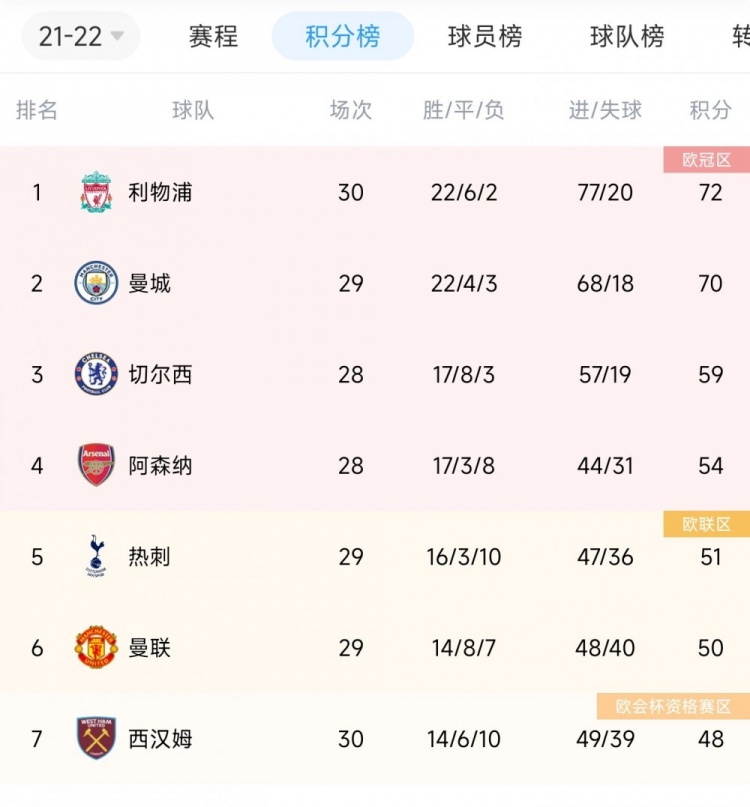Tap the Manchester City badge

pyautogui.click(x=96, y=283)
